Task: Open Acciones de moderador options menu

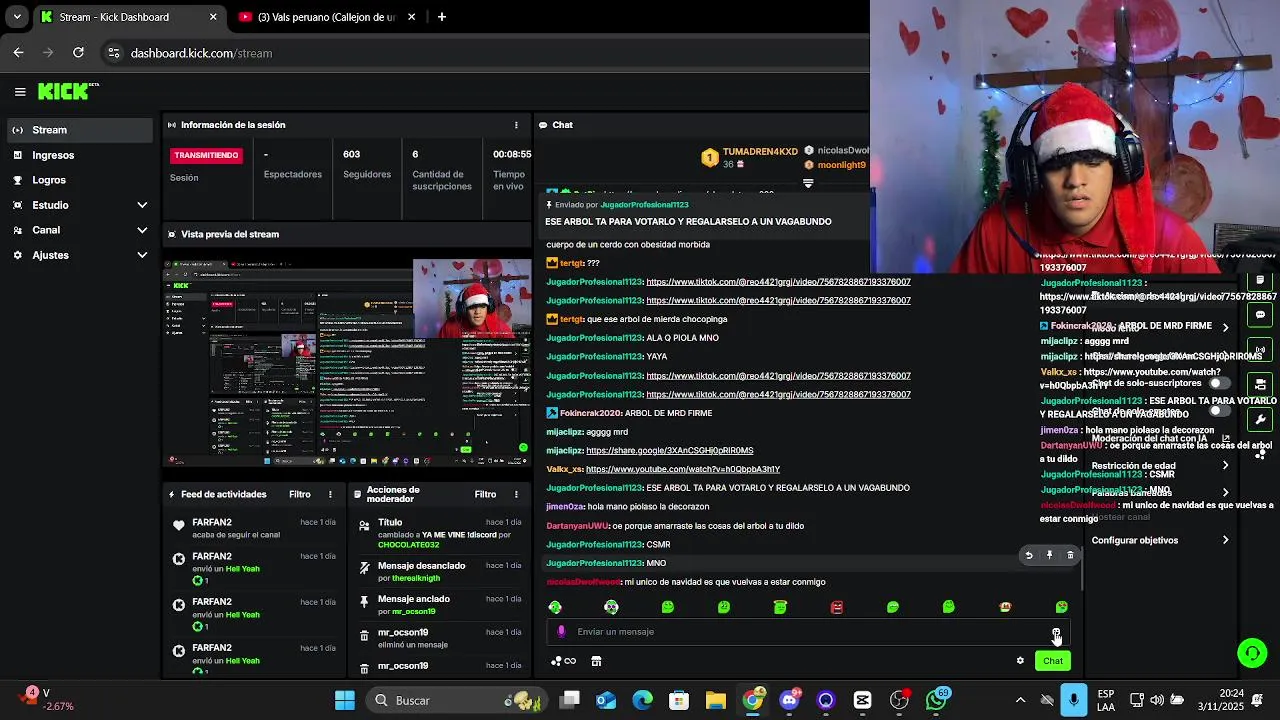Action: click(x=516, y=494)
